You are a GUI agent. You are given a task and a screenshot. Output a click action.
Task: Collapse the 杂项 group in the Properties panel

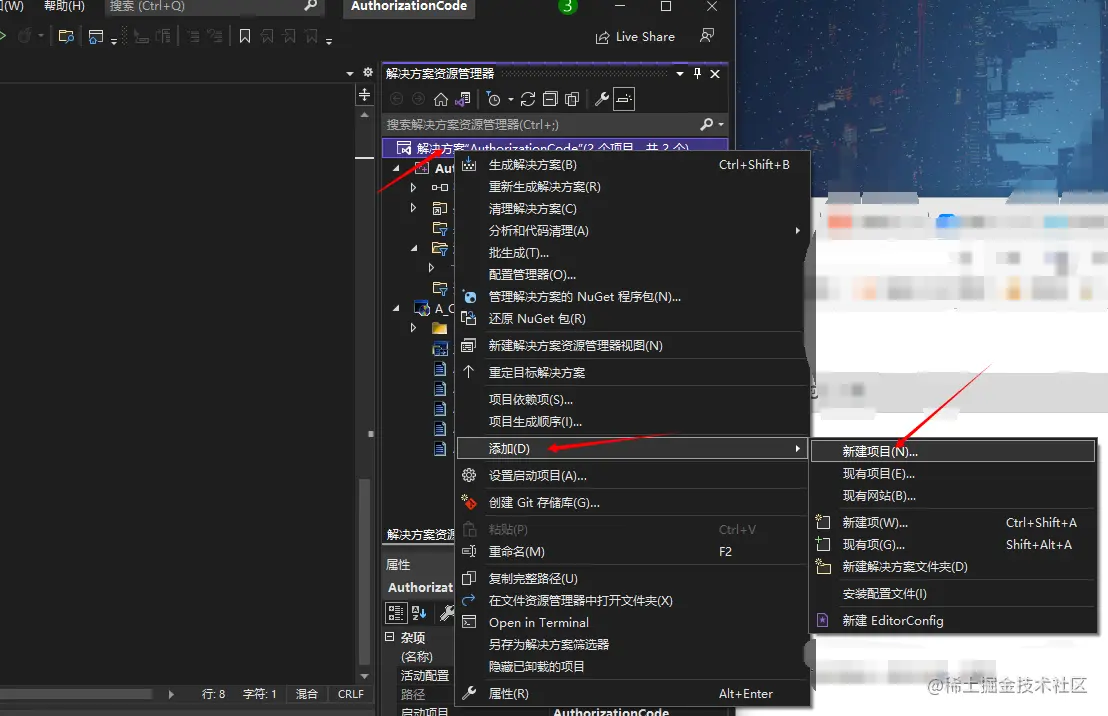point(390,637)
